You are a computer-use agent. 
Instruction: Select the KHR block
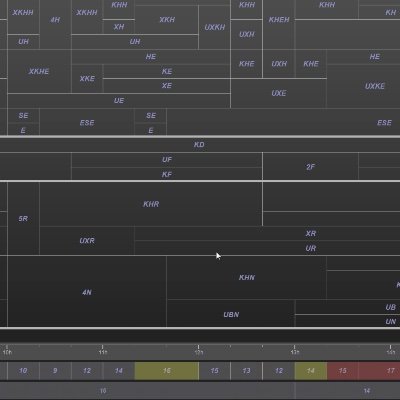click(x=151, y=204)
